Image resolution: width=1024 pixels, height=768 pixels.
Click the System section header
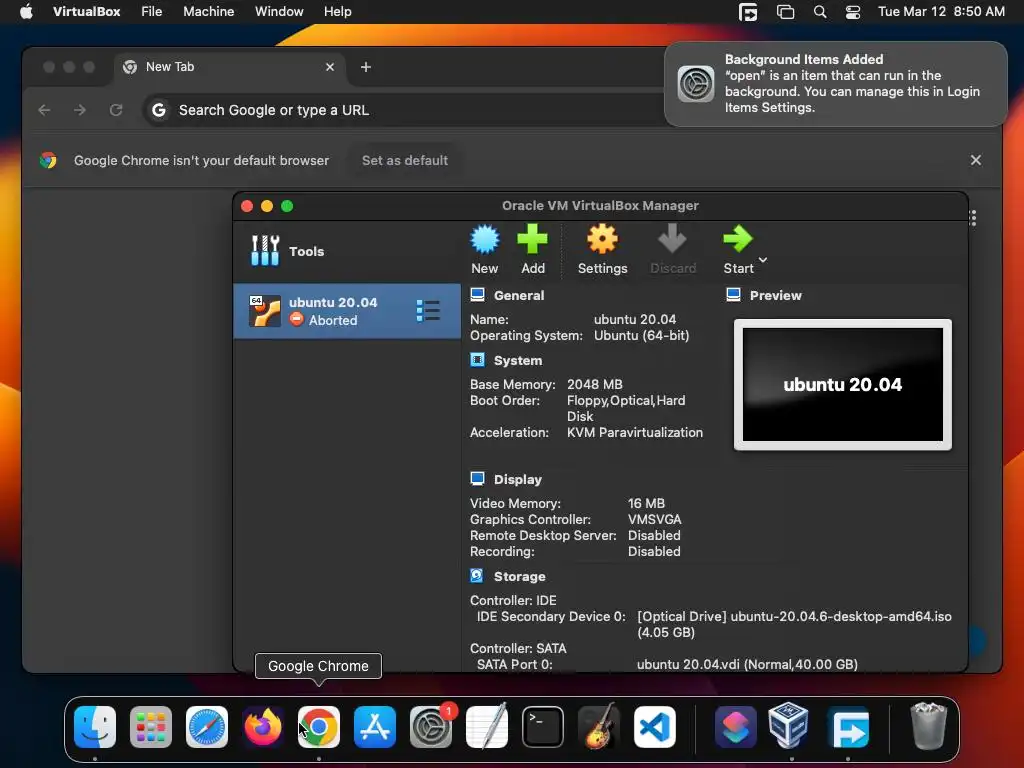tap(518, 360)
